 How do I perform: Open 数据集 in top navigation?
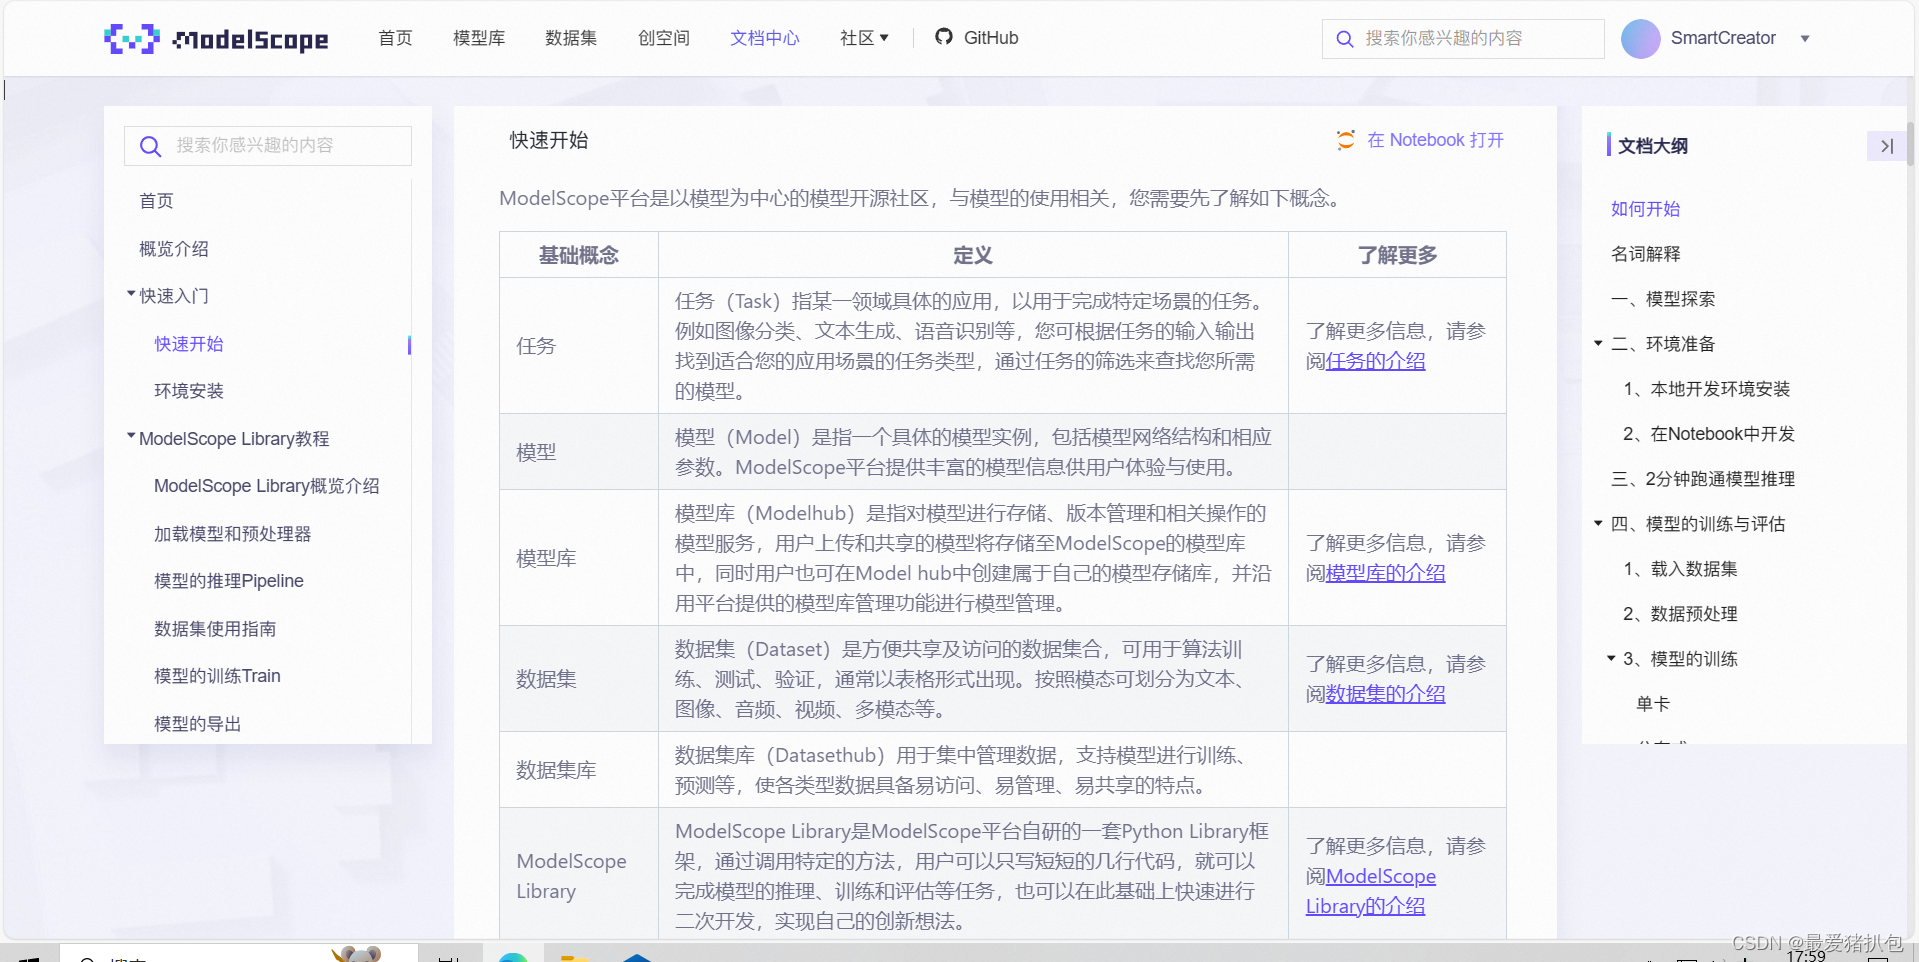[571, 38]
